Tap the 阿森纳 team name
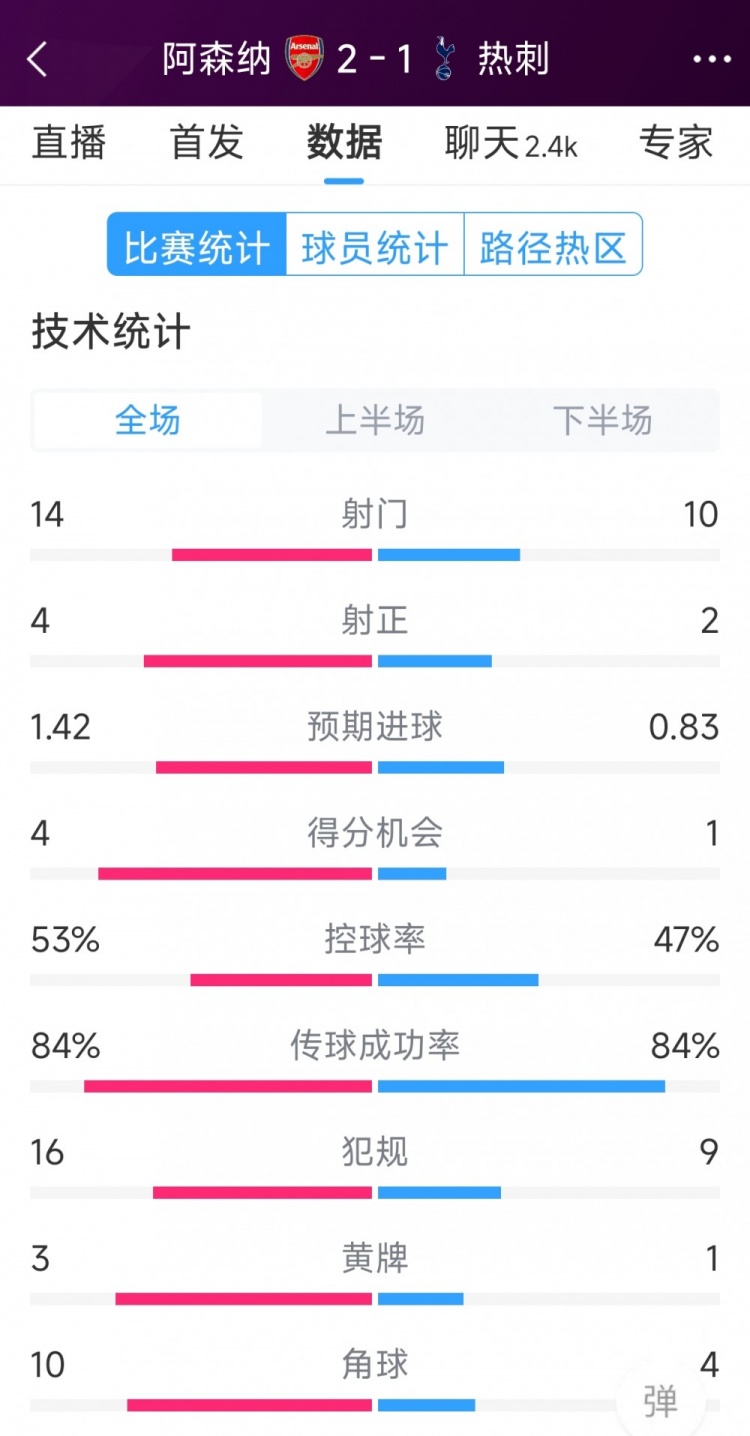 pyautogui.click(x=217, y=59)
